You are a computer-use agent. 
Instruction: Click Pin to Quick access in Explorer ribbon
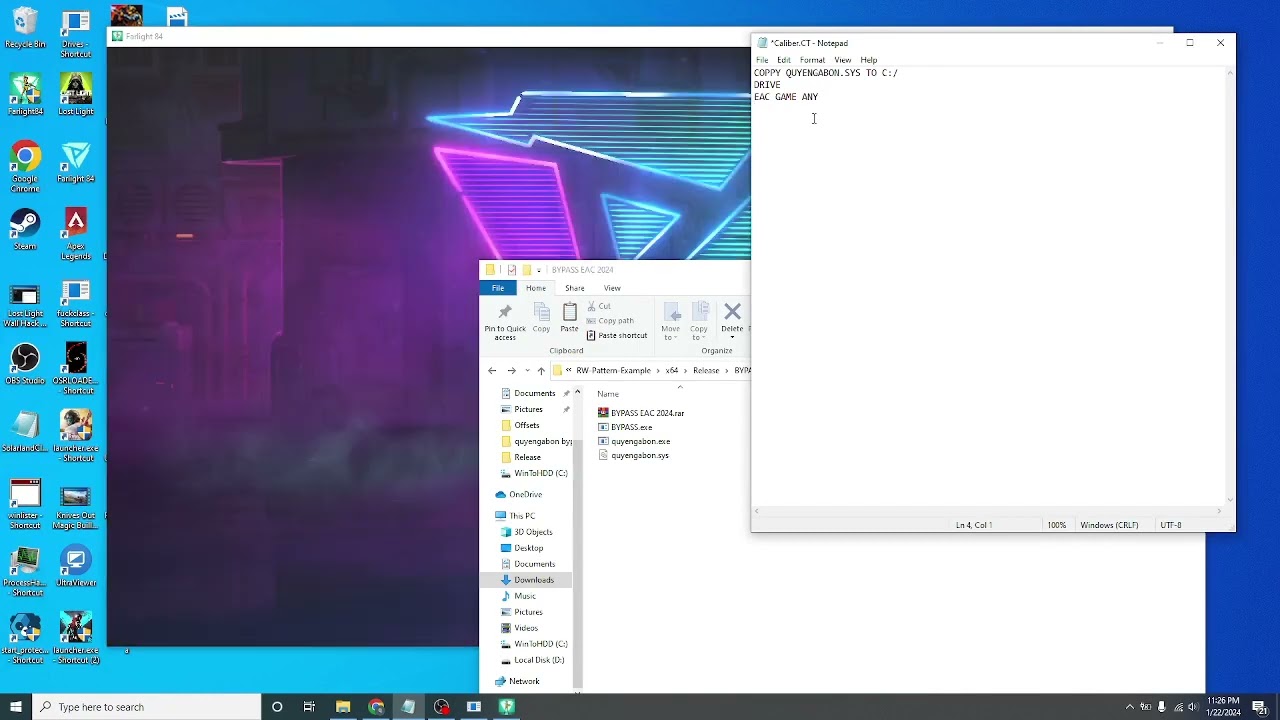click(505, 322)
